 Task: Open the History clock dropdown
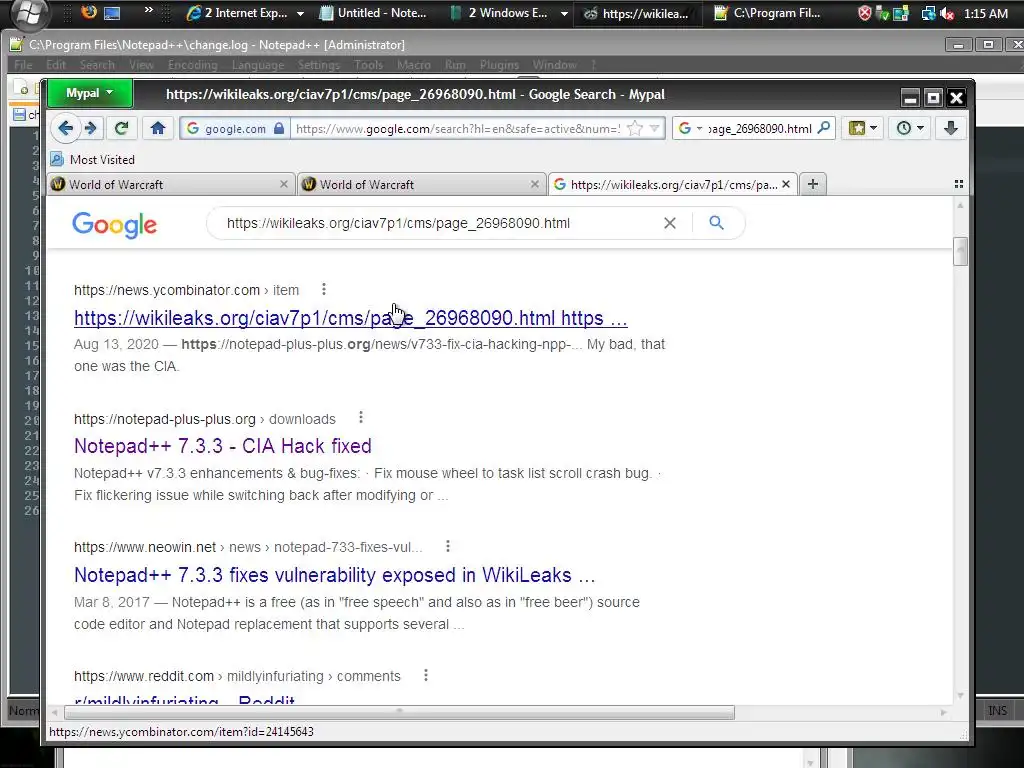(x=909, y=128)
